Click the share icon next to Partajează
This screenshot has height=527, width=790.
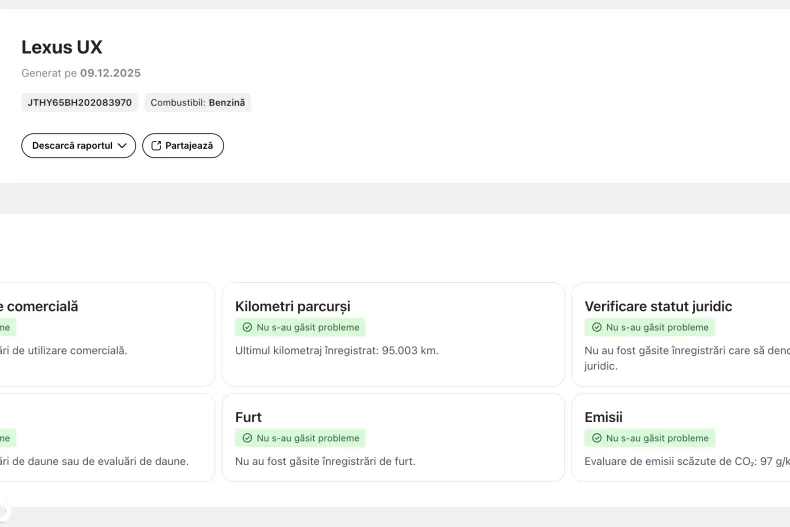[156, 146]
